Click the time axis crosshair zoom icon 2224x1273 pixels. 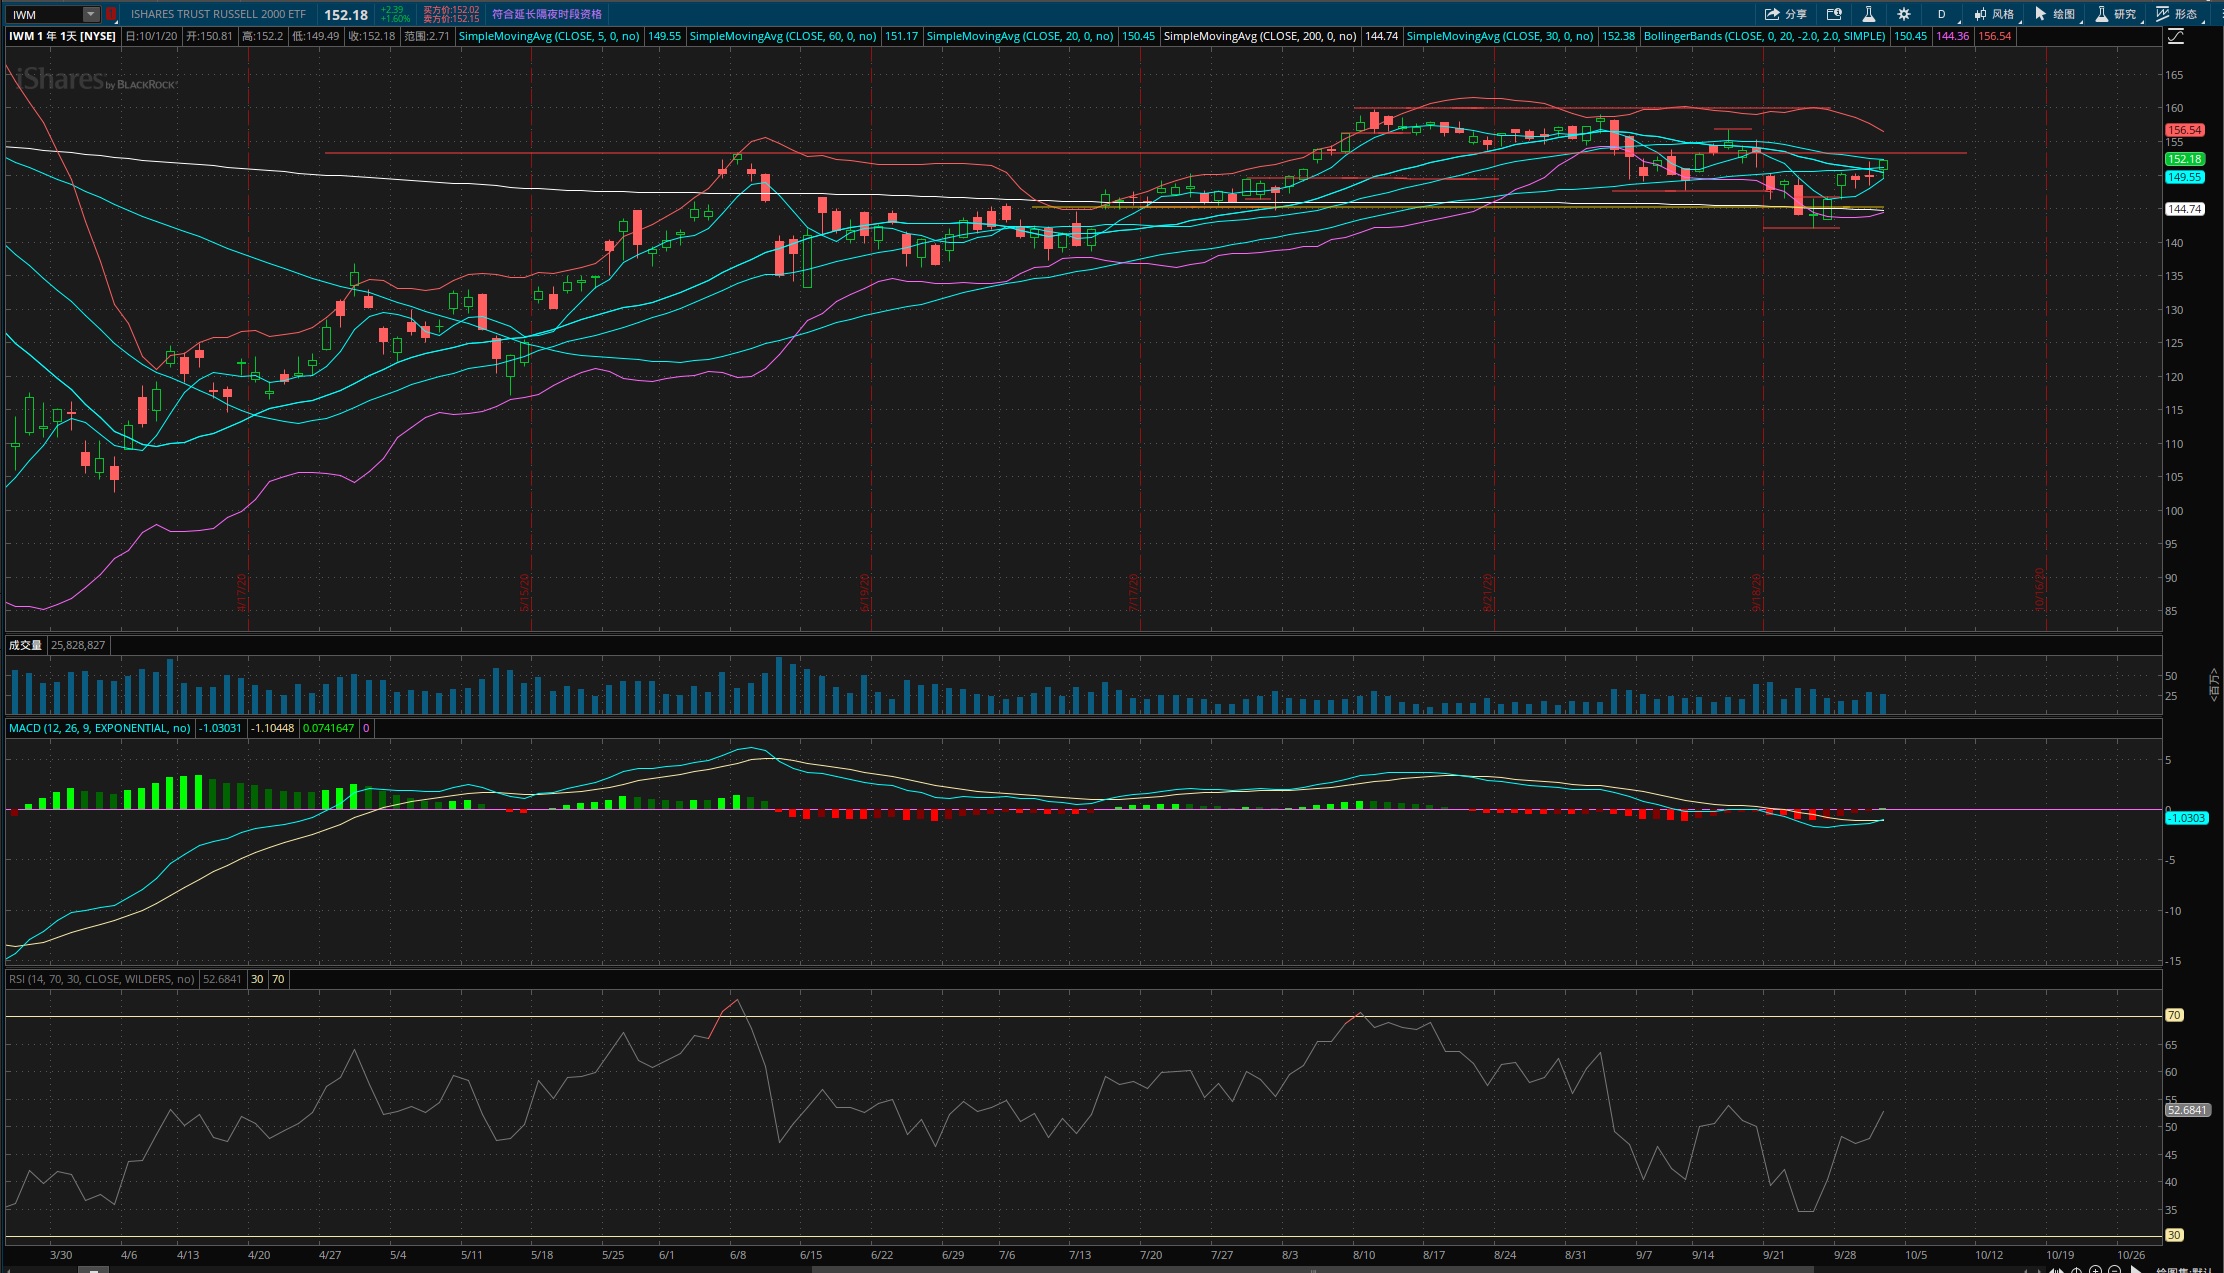(2077, 1270)
